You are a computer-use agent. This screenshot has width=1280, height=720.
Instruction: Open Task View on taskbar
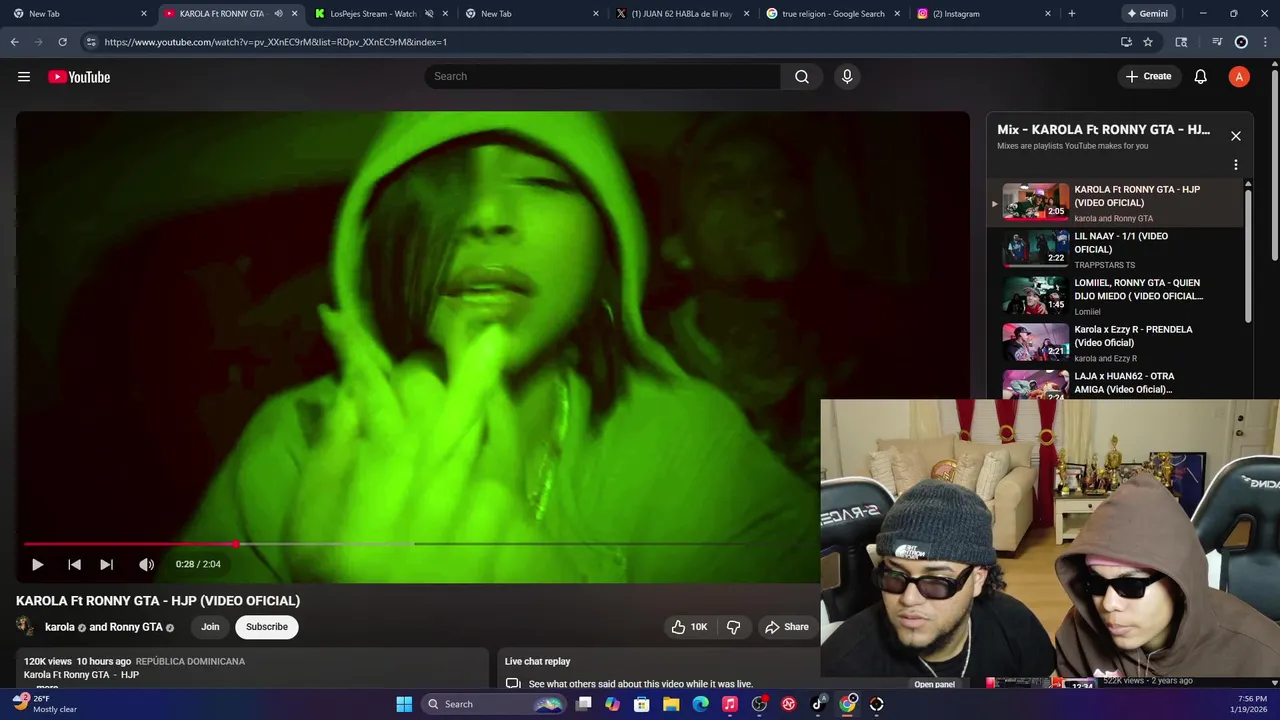[584, 704]
